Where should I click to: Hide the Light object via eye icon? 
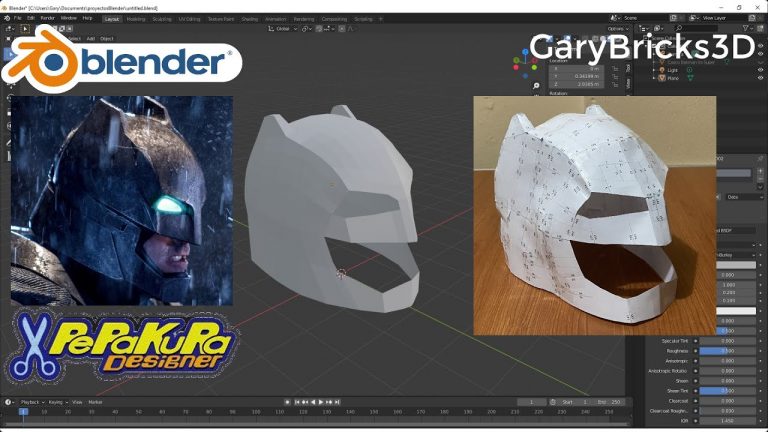[761, 70]
